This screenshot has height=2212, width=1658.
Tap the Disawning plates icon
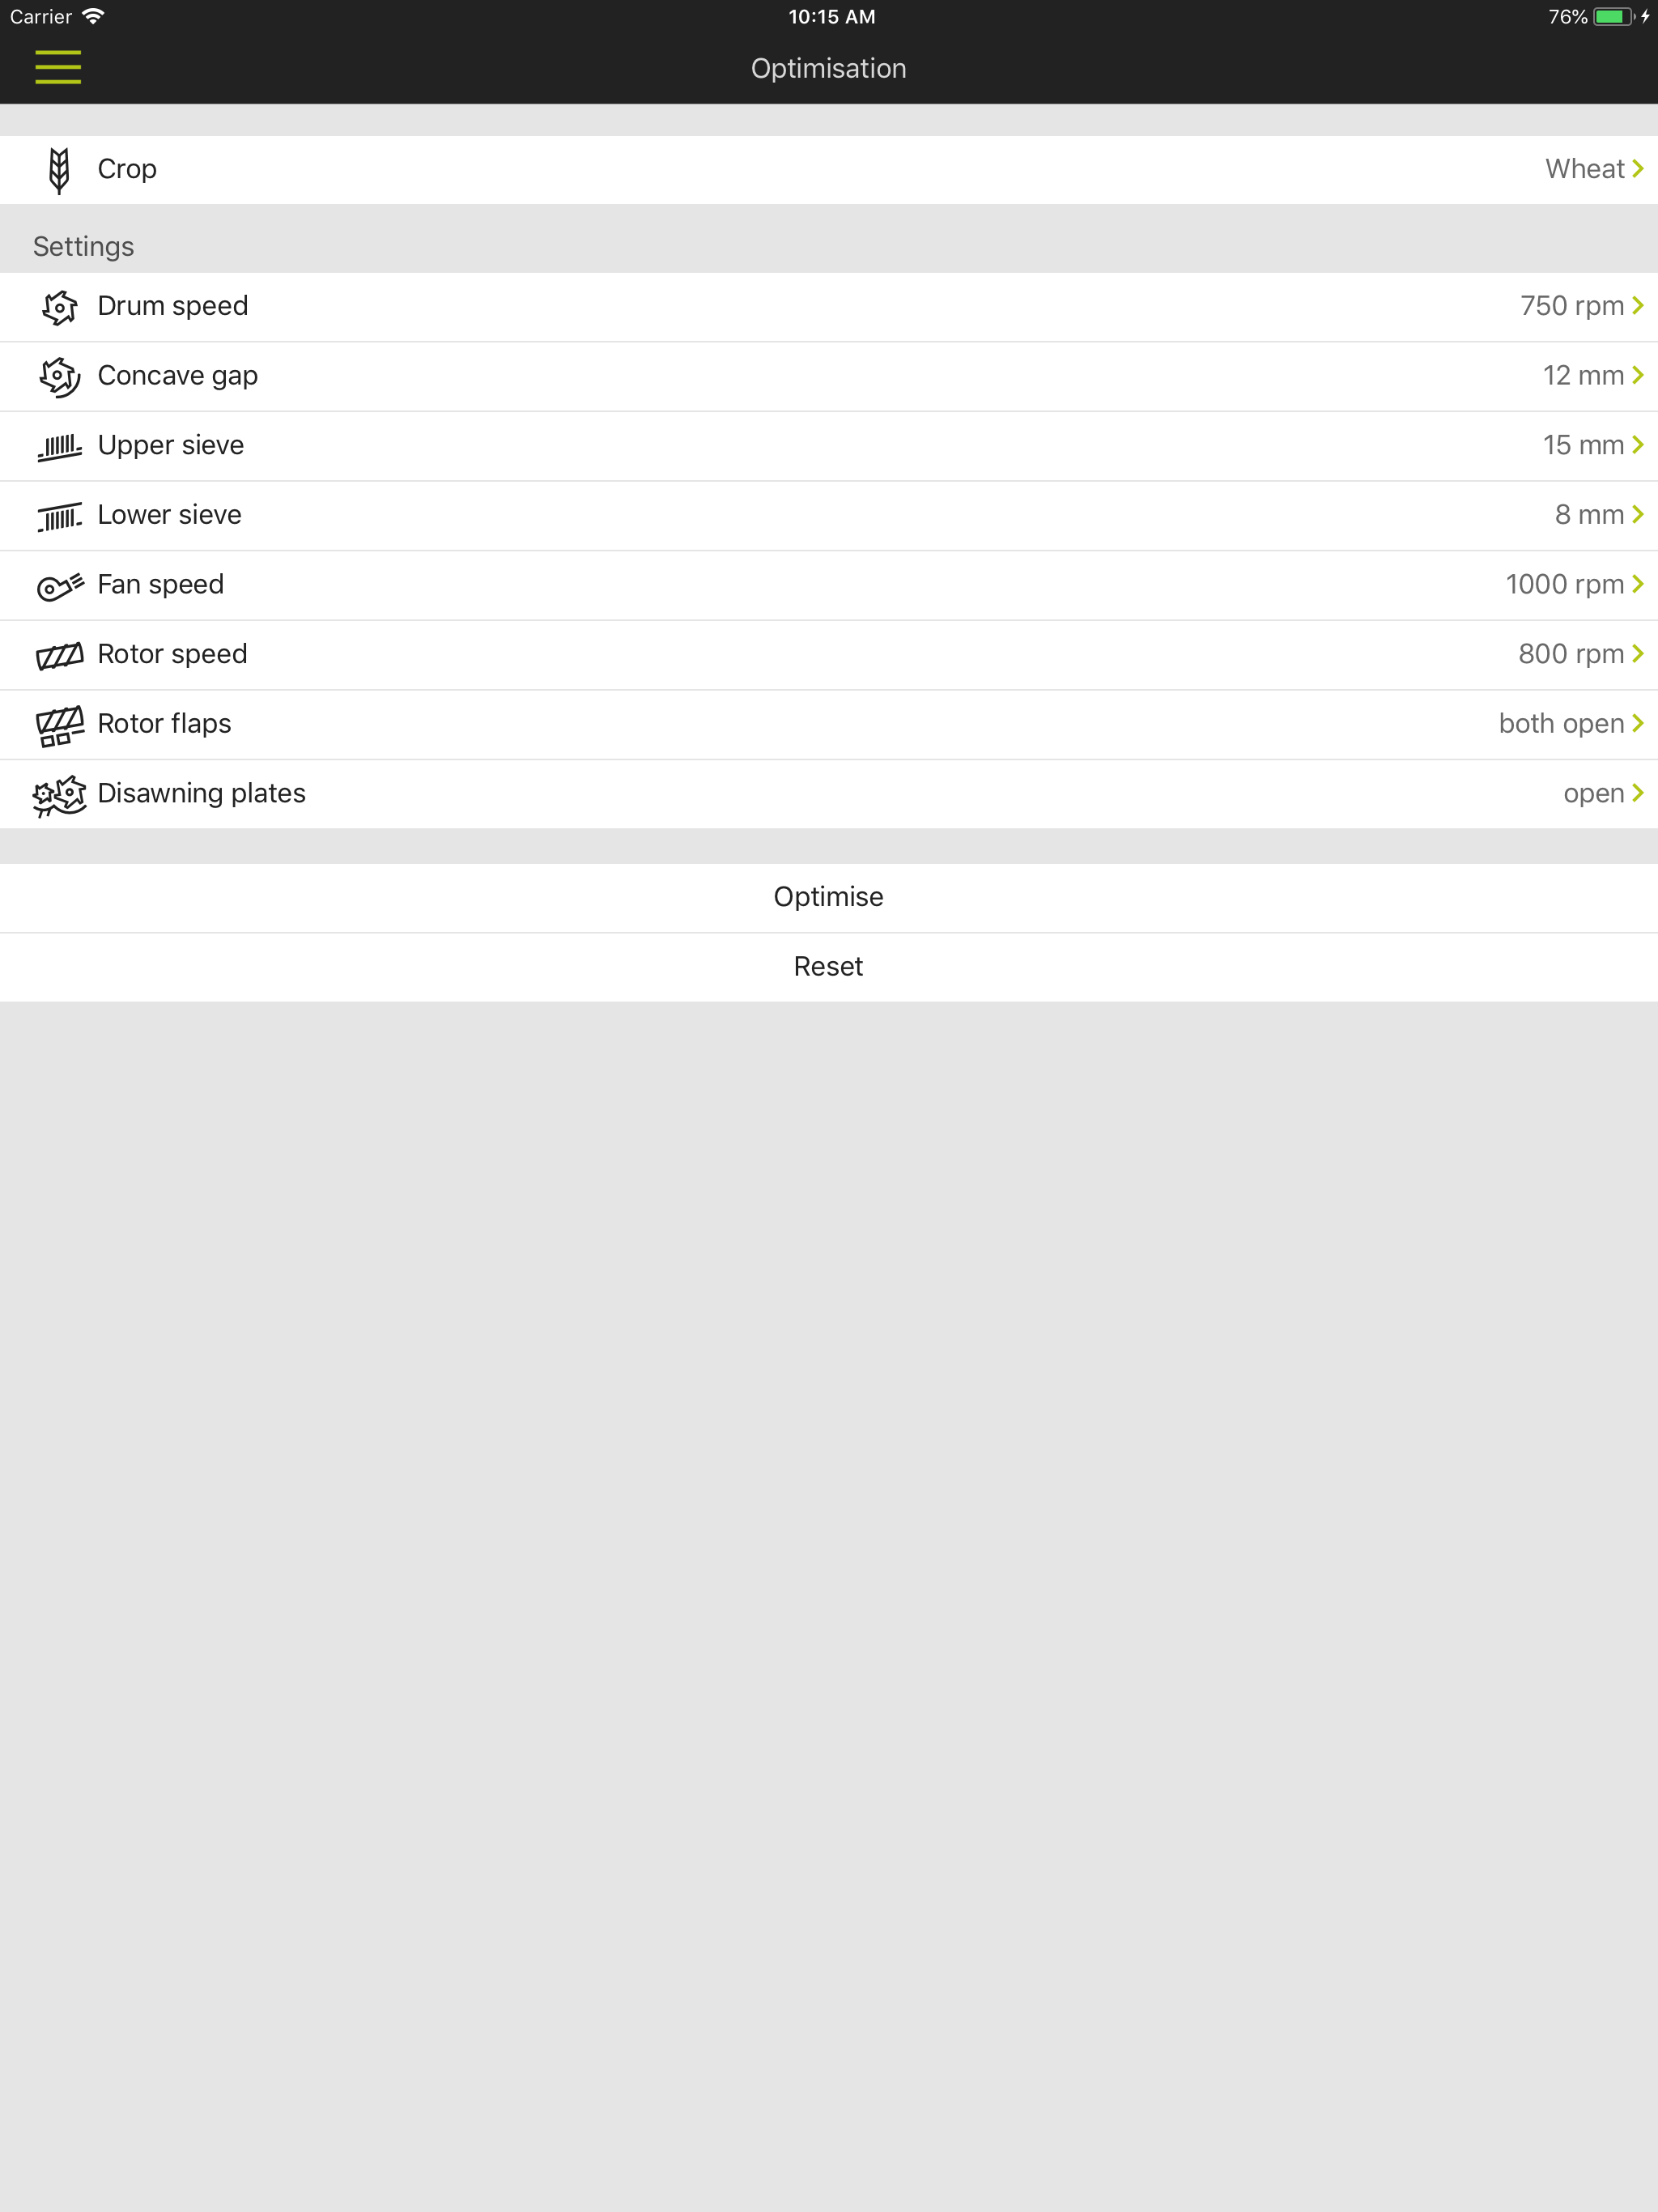click(59, 796)
